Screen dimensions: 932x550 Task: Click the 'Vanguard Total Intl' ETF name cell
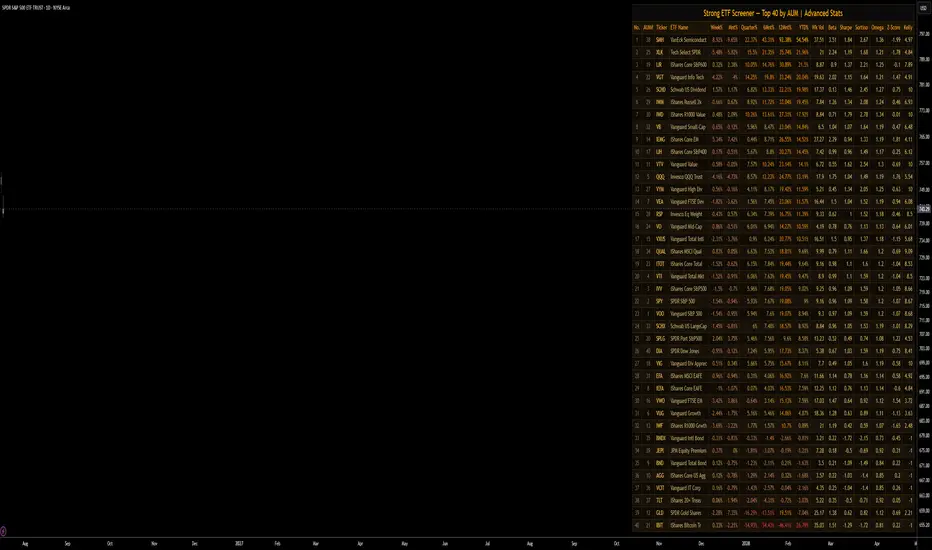point(687,239)
